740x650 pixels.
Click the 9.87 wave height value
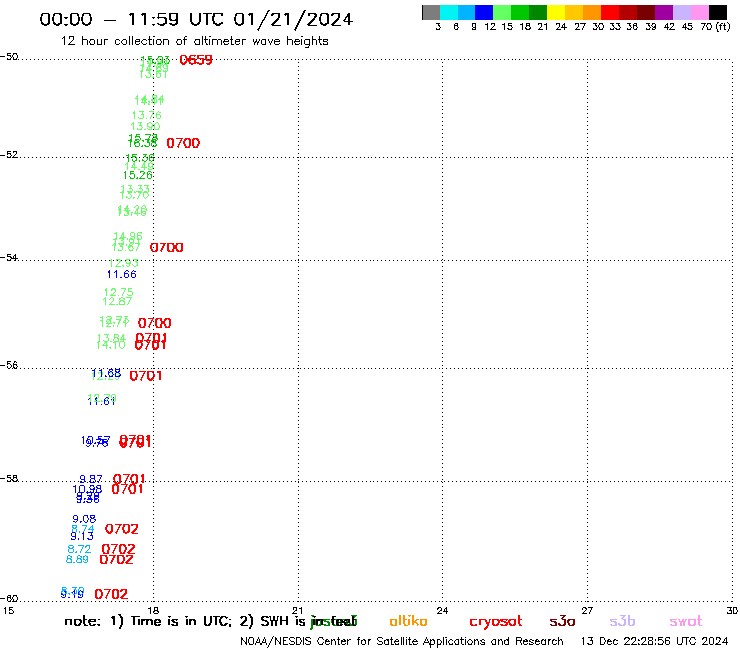click(x=91, y=479)
